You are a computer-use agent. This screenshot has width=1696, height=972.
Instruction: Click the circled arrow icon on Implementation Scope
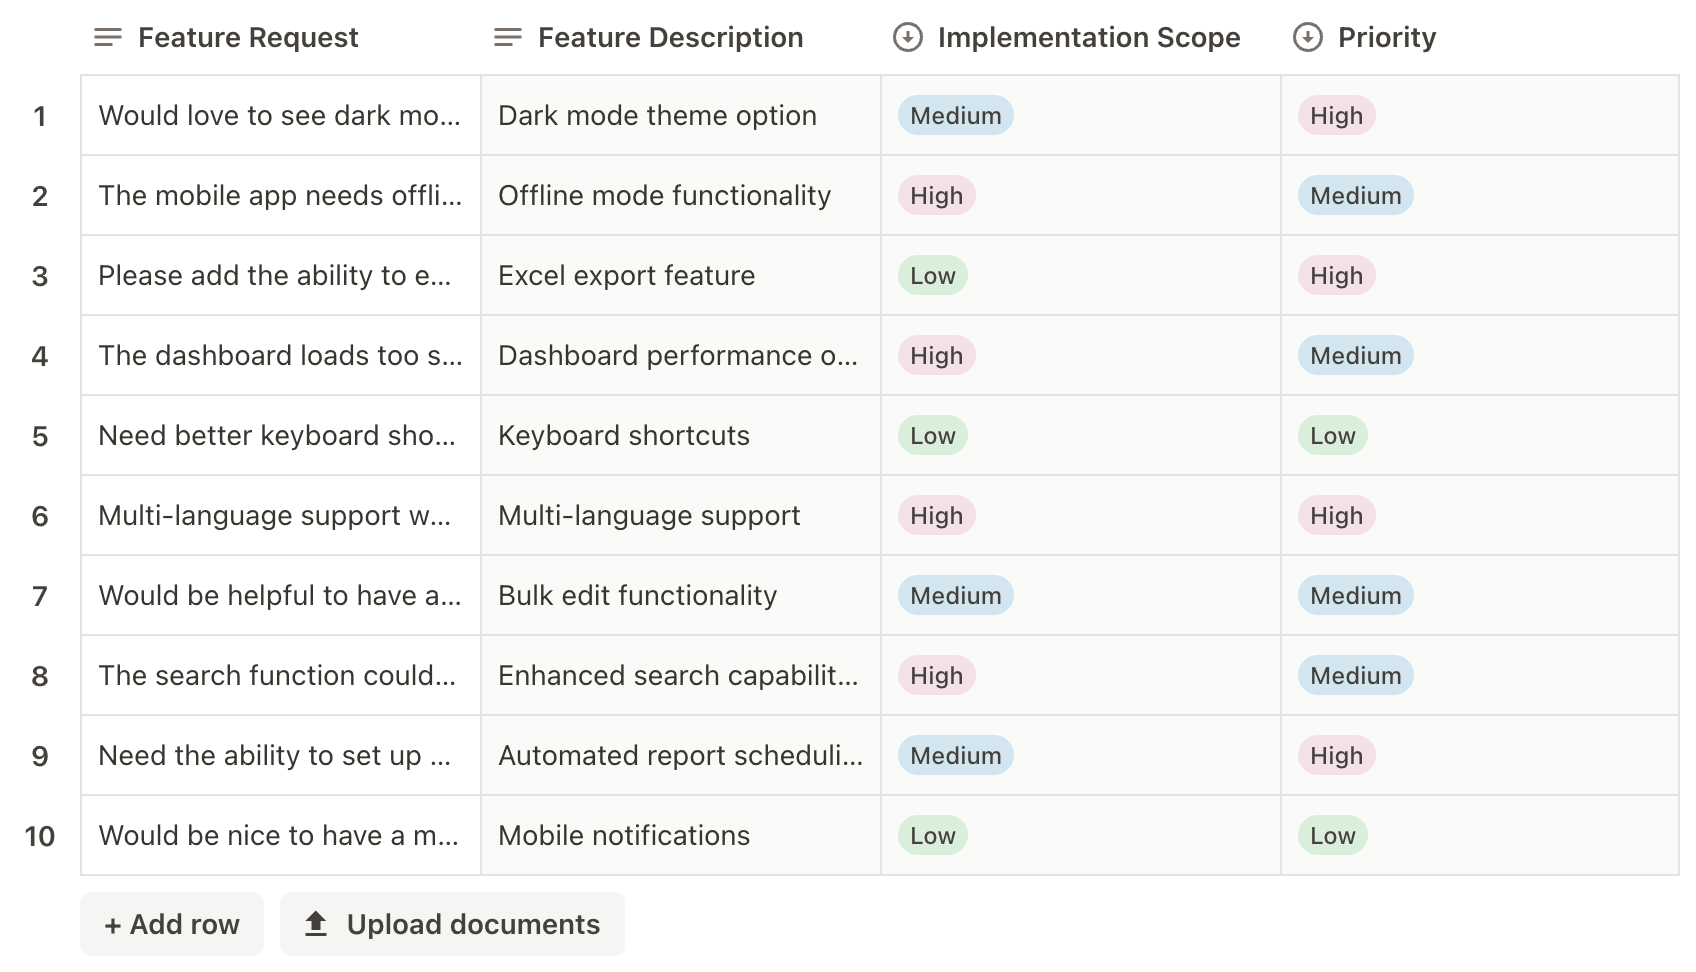pyautogui.click(x=907, y=37)
